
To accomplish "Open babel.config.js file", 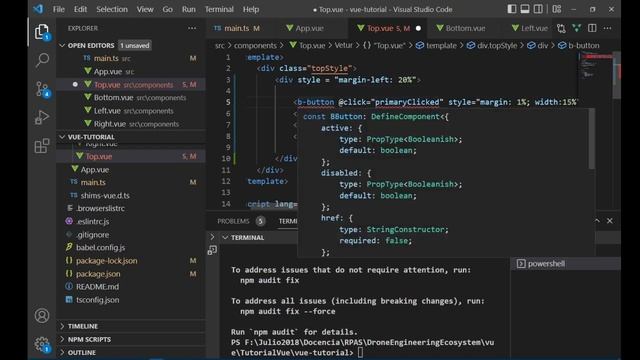I will coord(131,247).
